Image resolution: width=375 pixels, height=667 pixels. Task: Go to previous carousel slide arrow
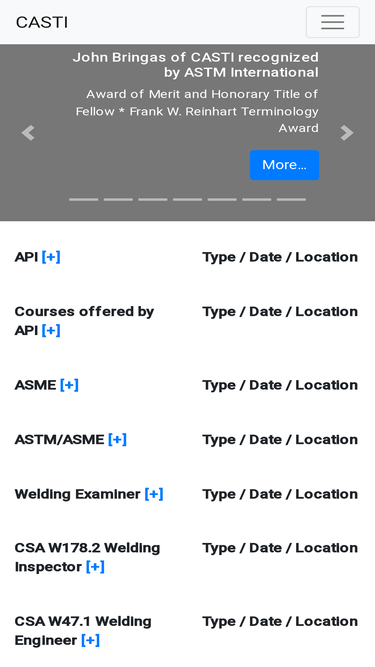[x=28, y=133]
